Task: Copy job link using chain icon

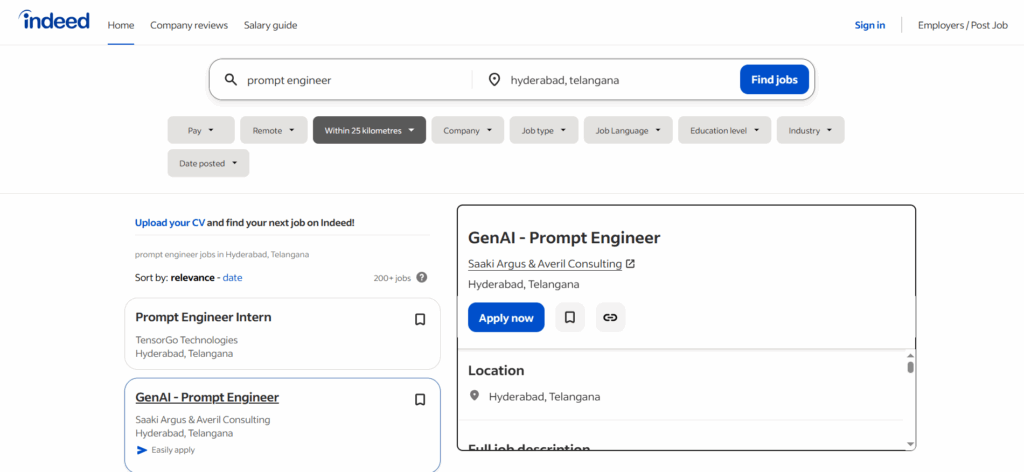Action: 610,318
